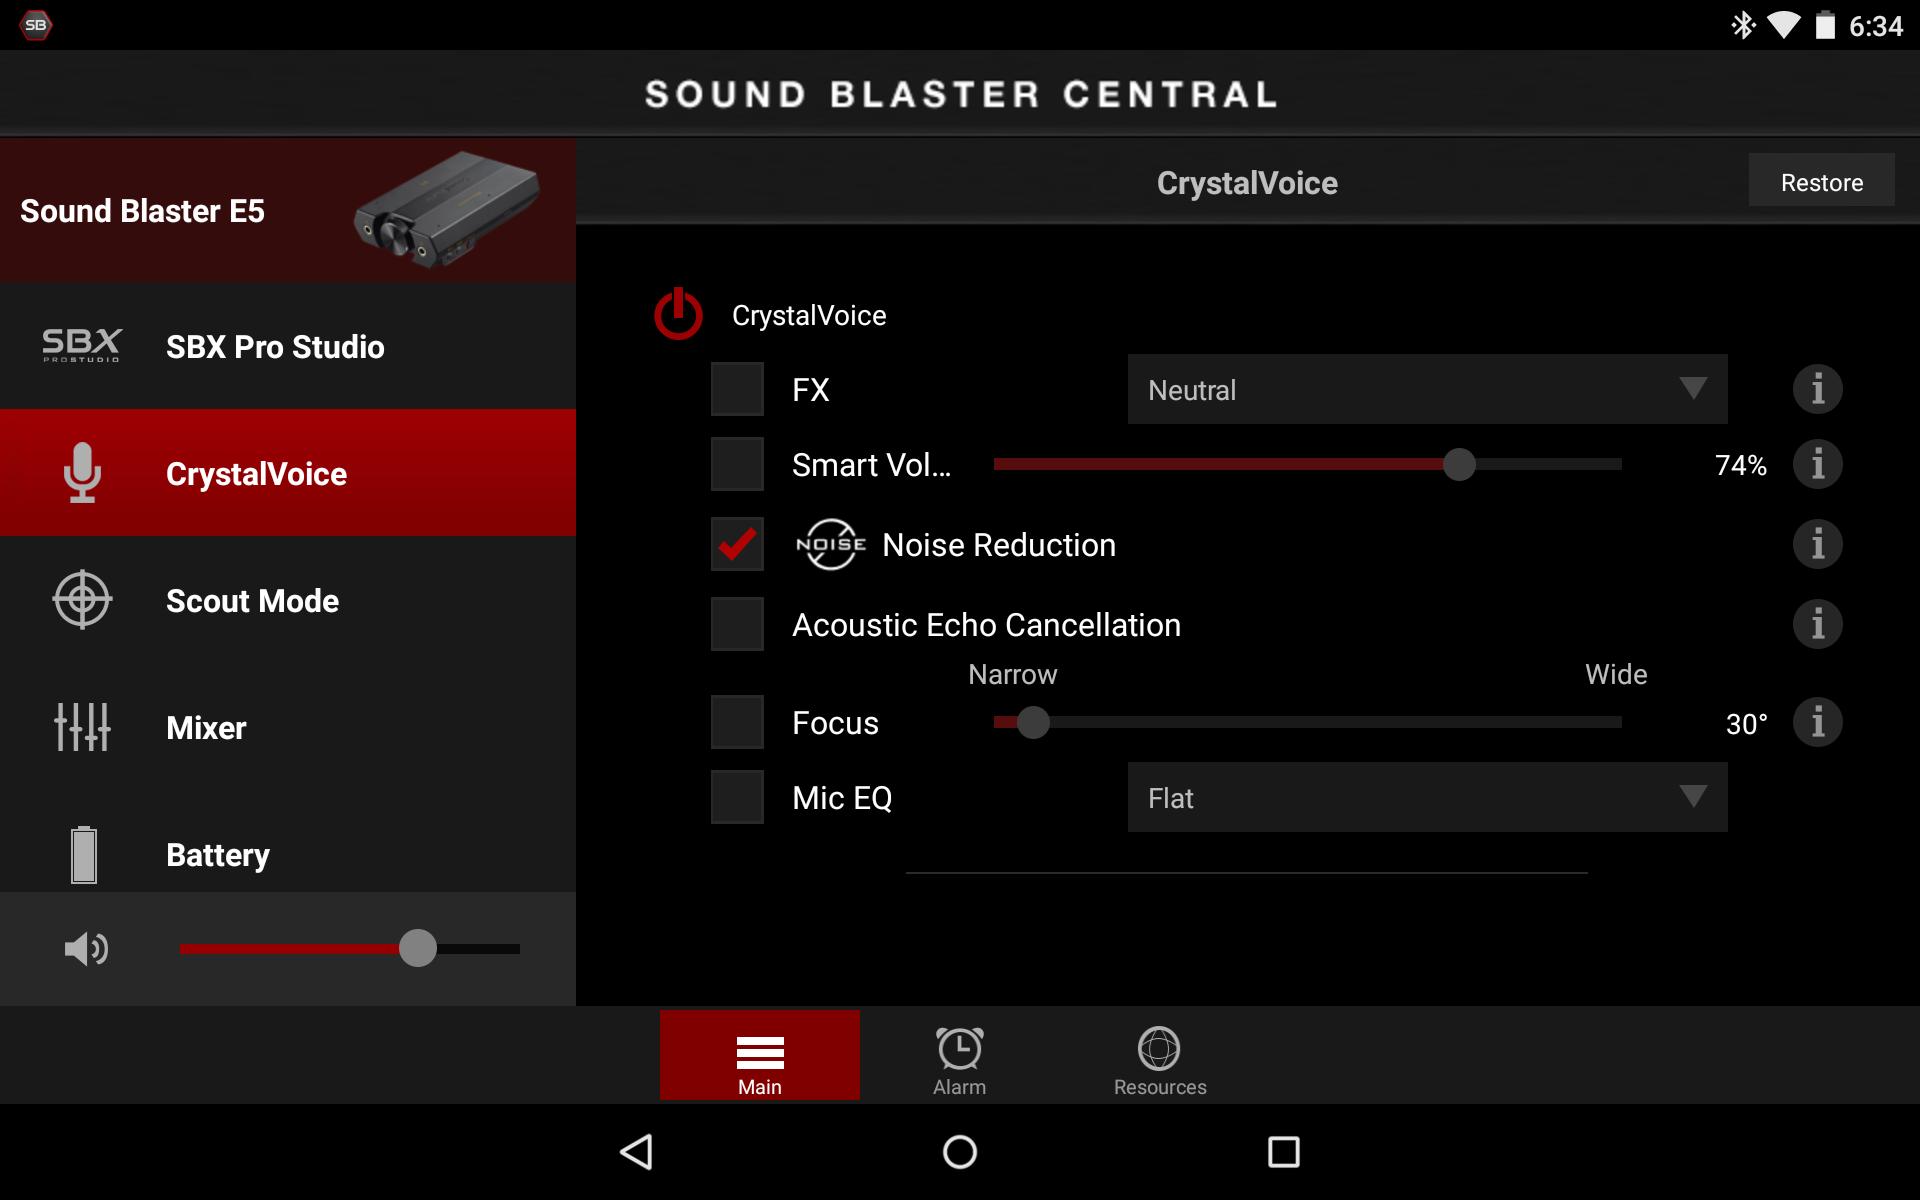Enable the Smart Volume checkbox

pos(737,464)
